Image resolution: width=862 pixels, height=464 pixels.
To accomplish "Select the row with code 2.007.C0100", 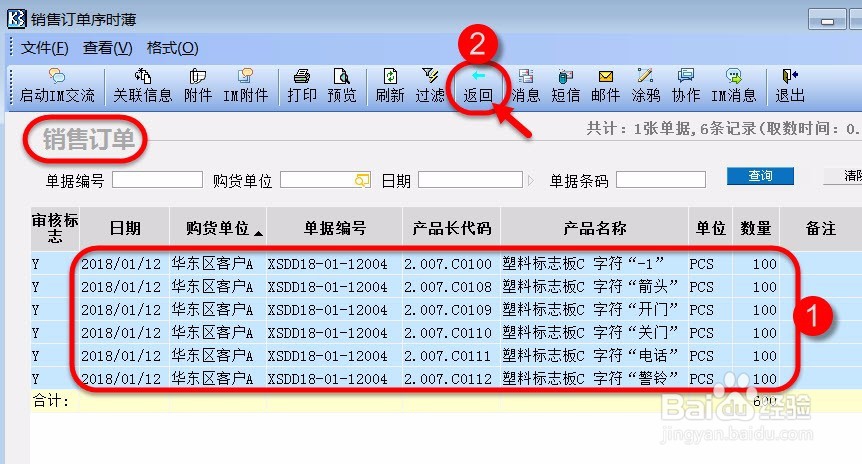I will (446, 264).
